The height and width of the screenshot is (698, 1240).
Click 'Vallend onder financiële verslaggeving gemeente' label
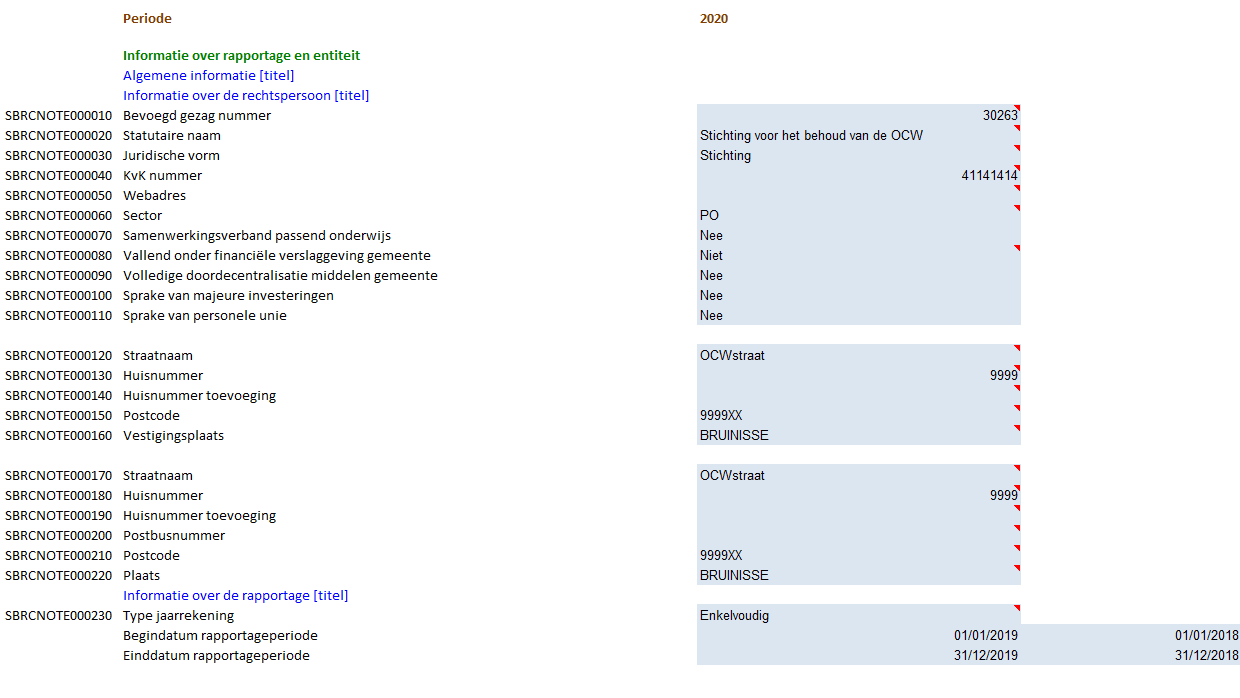tap(277, 256)
